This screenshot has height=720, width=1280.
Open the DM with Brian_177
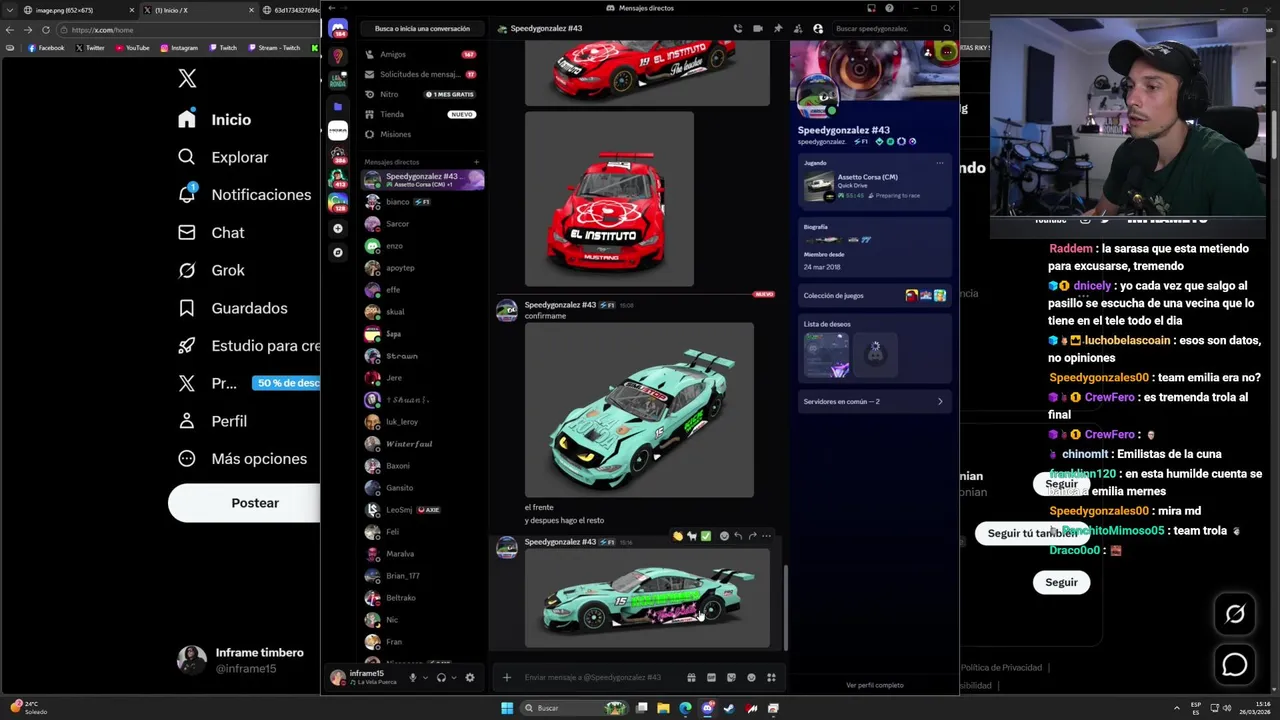(422, 576)
